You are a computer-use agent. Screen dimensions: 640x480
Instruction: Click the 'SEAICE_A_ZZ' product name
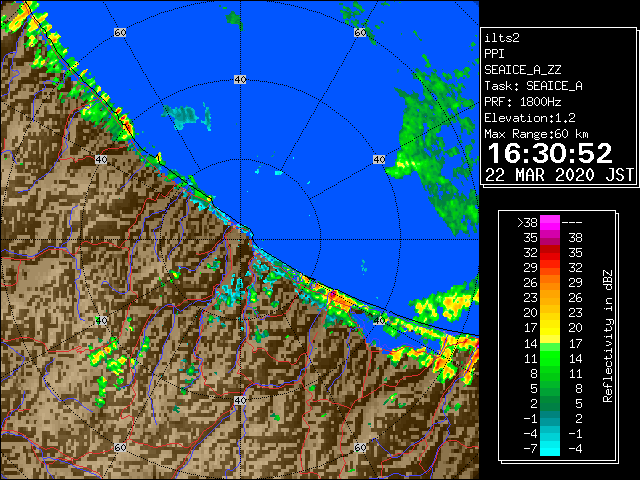[x=522, y=70]
